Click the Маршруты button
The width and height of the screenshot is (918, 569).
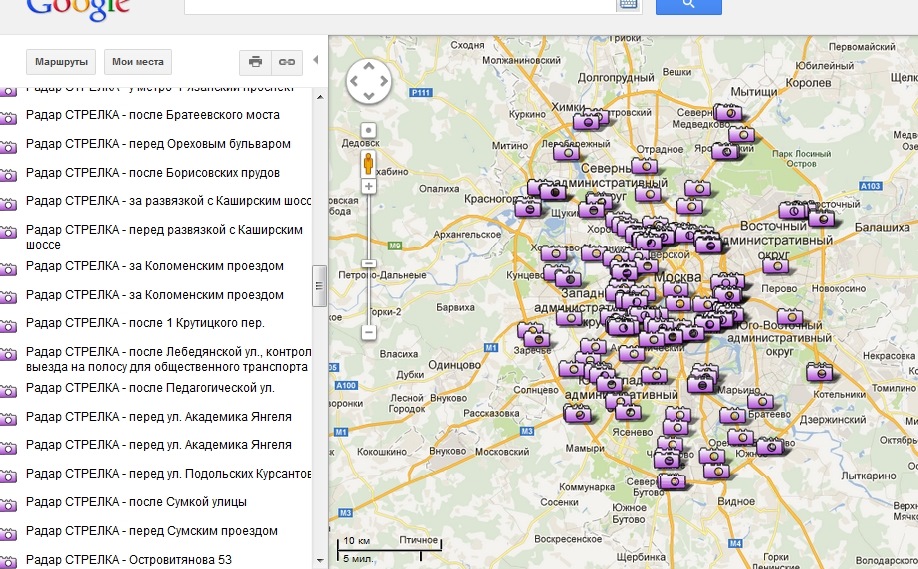(x=61, y=62)
